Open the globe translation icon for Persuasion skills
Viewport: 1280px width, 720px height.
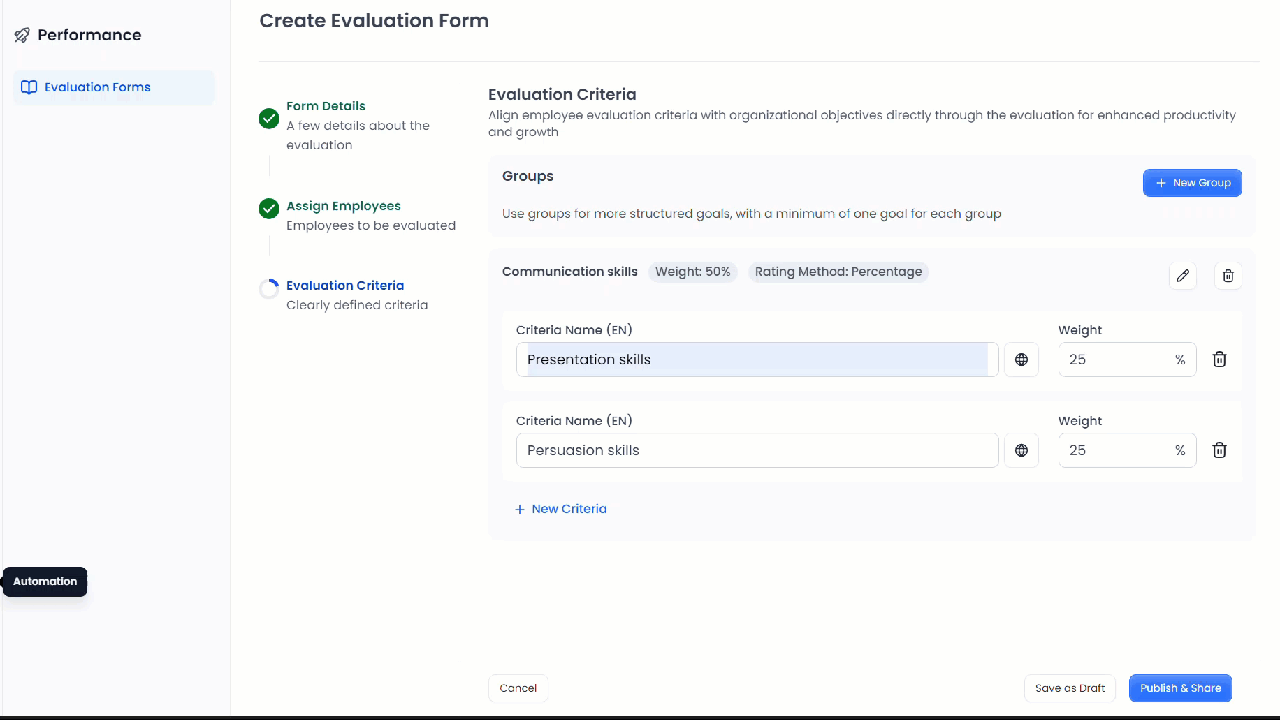click(x=1021, y=450)
